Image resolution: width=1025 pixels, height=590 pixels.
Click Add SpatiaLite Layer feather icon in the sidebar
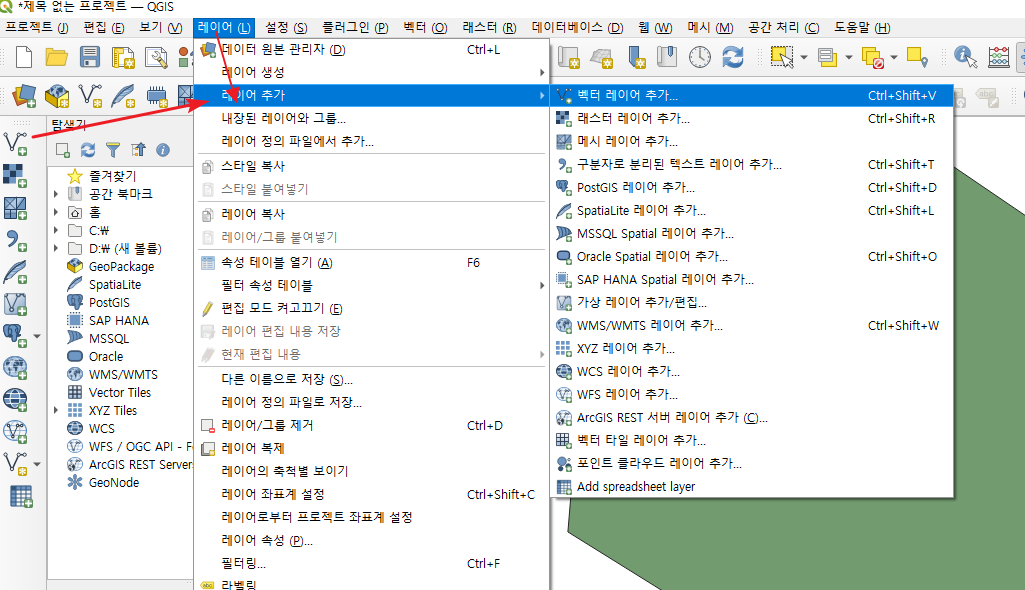click(15, 272)
